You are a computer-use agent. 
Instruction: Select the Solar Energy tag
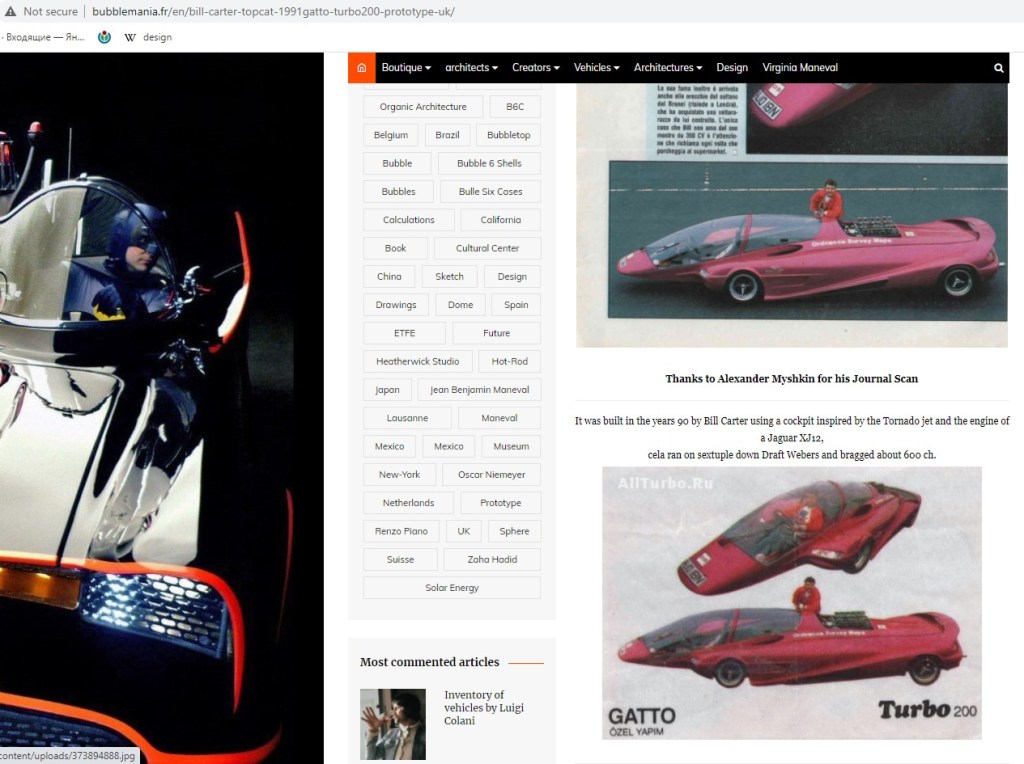[452, 588]
